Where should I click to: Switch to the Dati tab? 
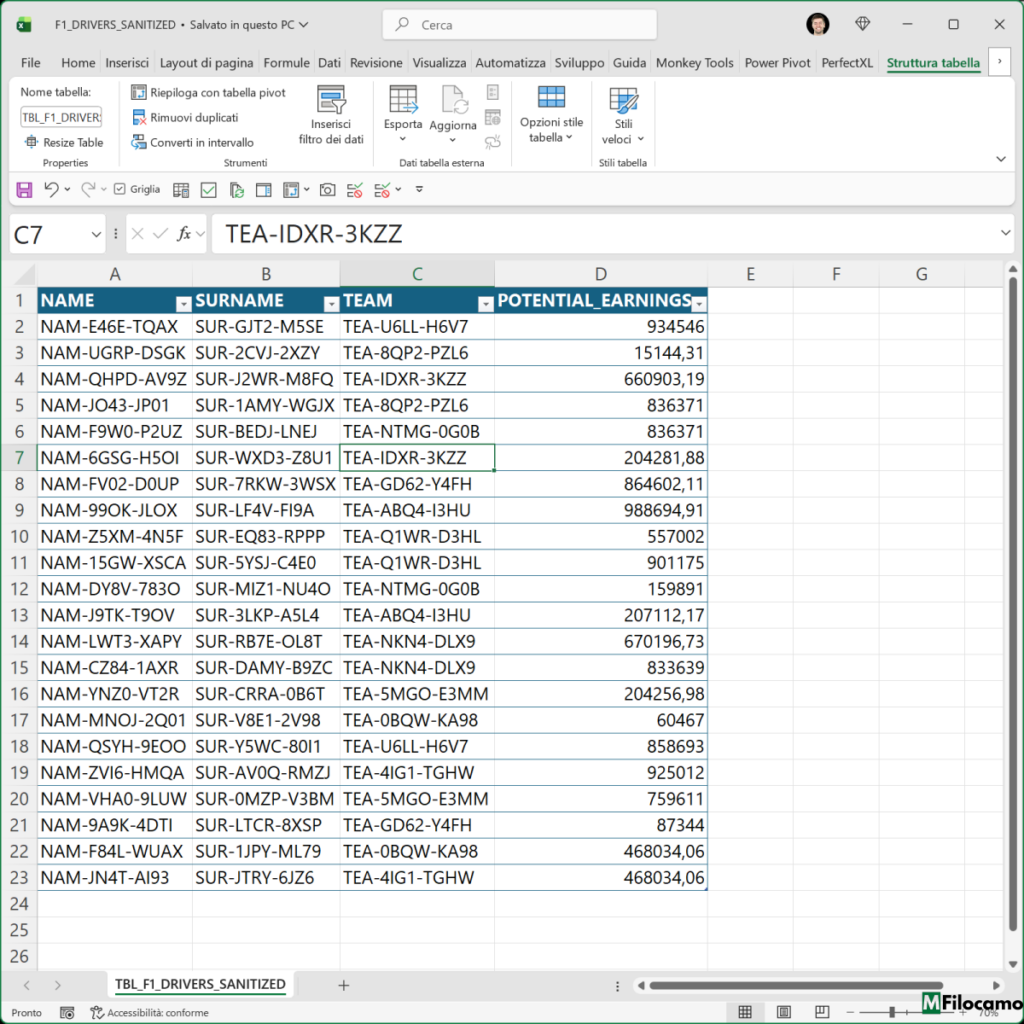(329, 63)
